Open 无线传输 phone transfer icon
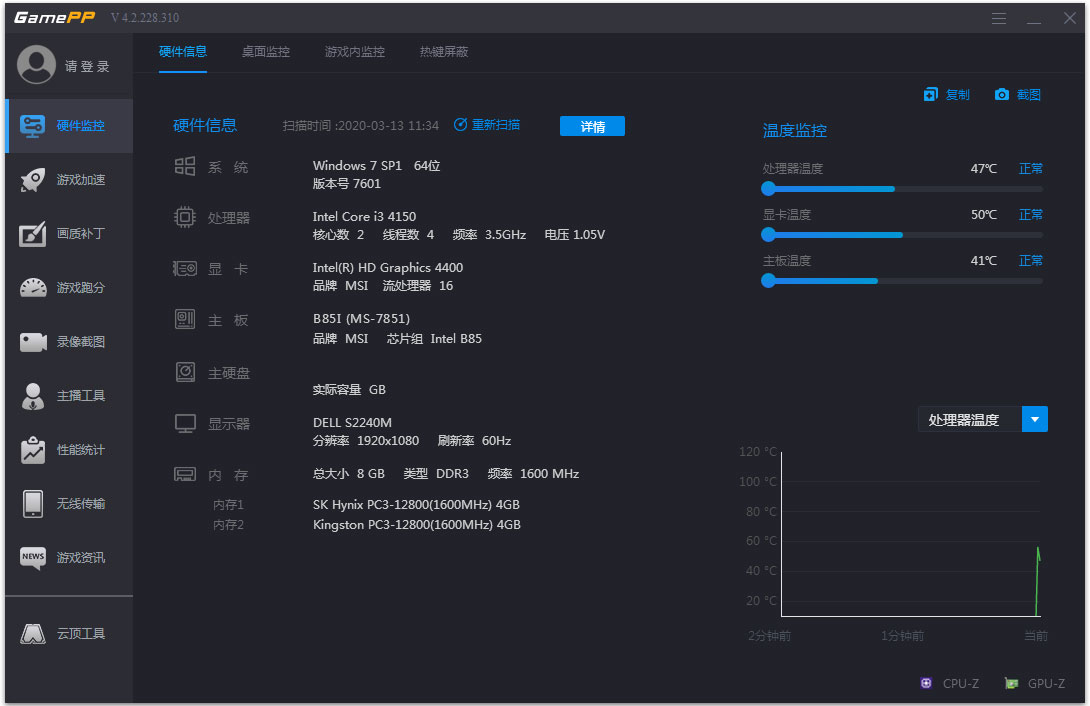 pos(33,504)
